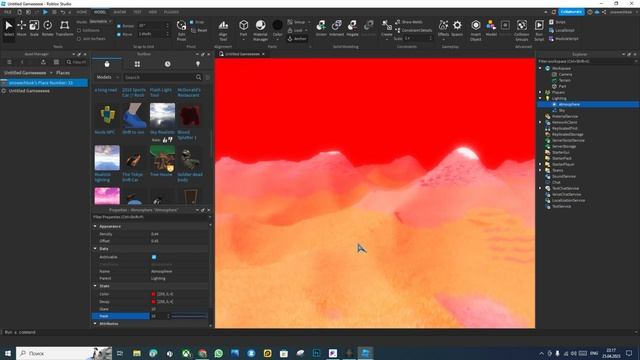Click the blue Play button in quick access bar
The width and height of the screenshot is (640, 360).
point(45,12)
